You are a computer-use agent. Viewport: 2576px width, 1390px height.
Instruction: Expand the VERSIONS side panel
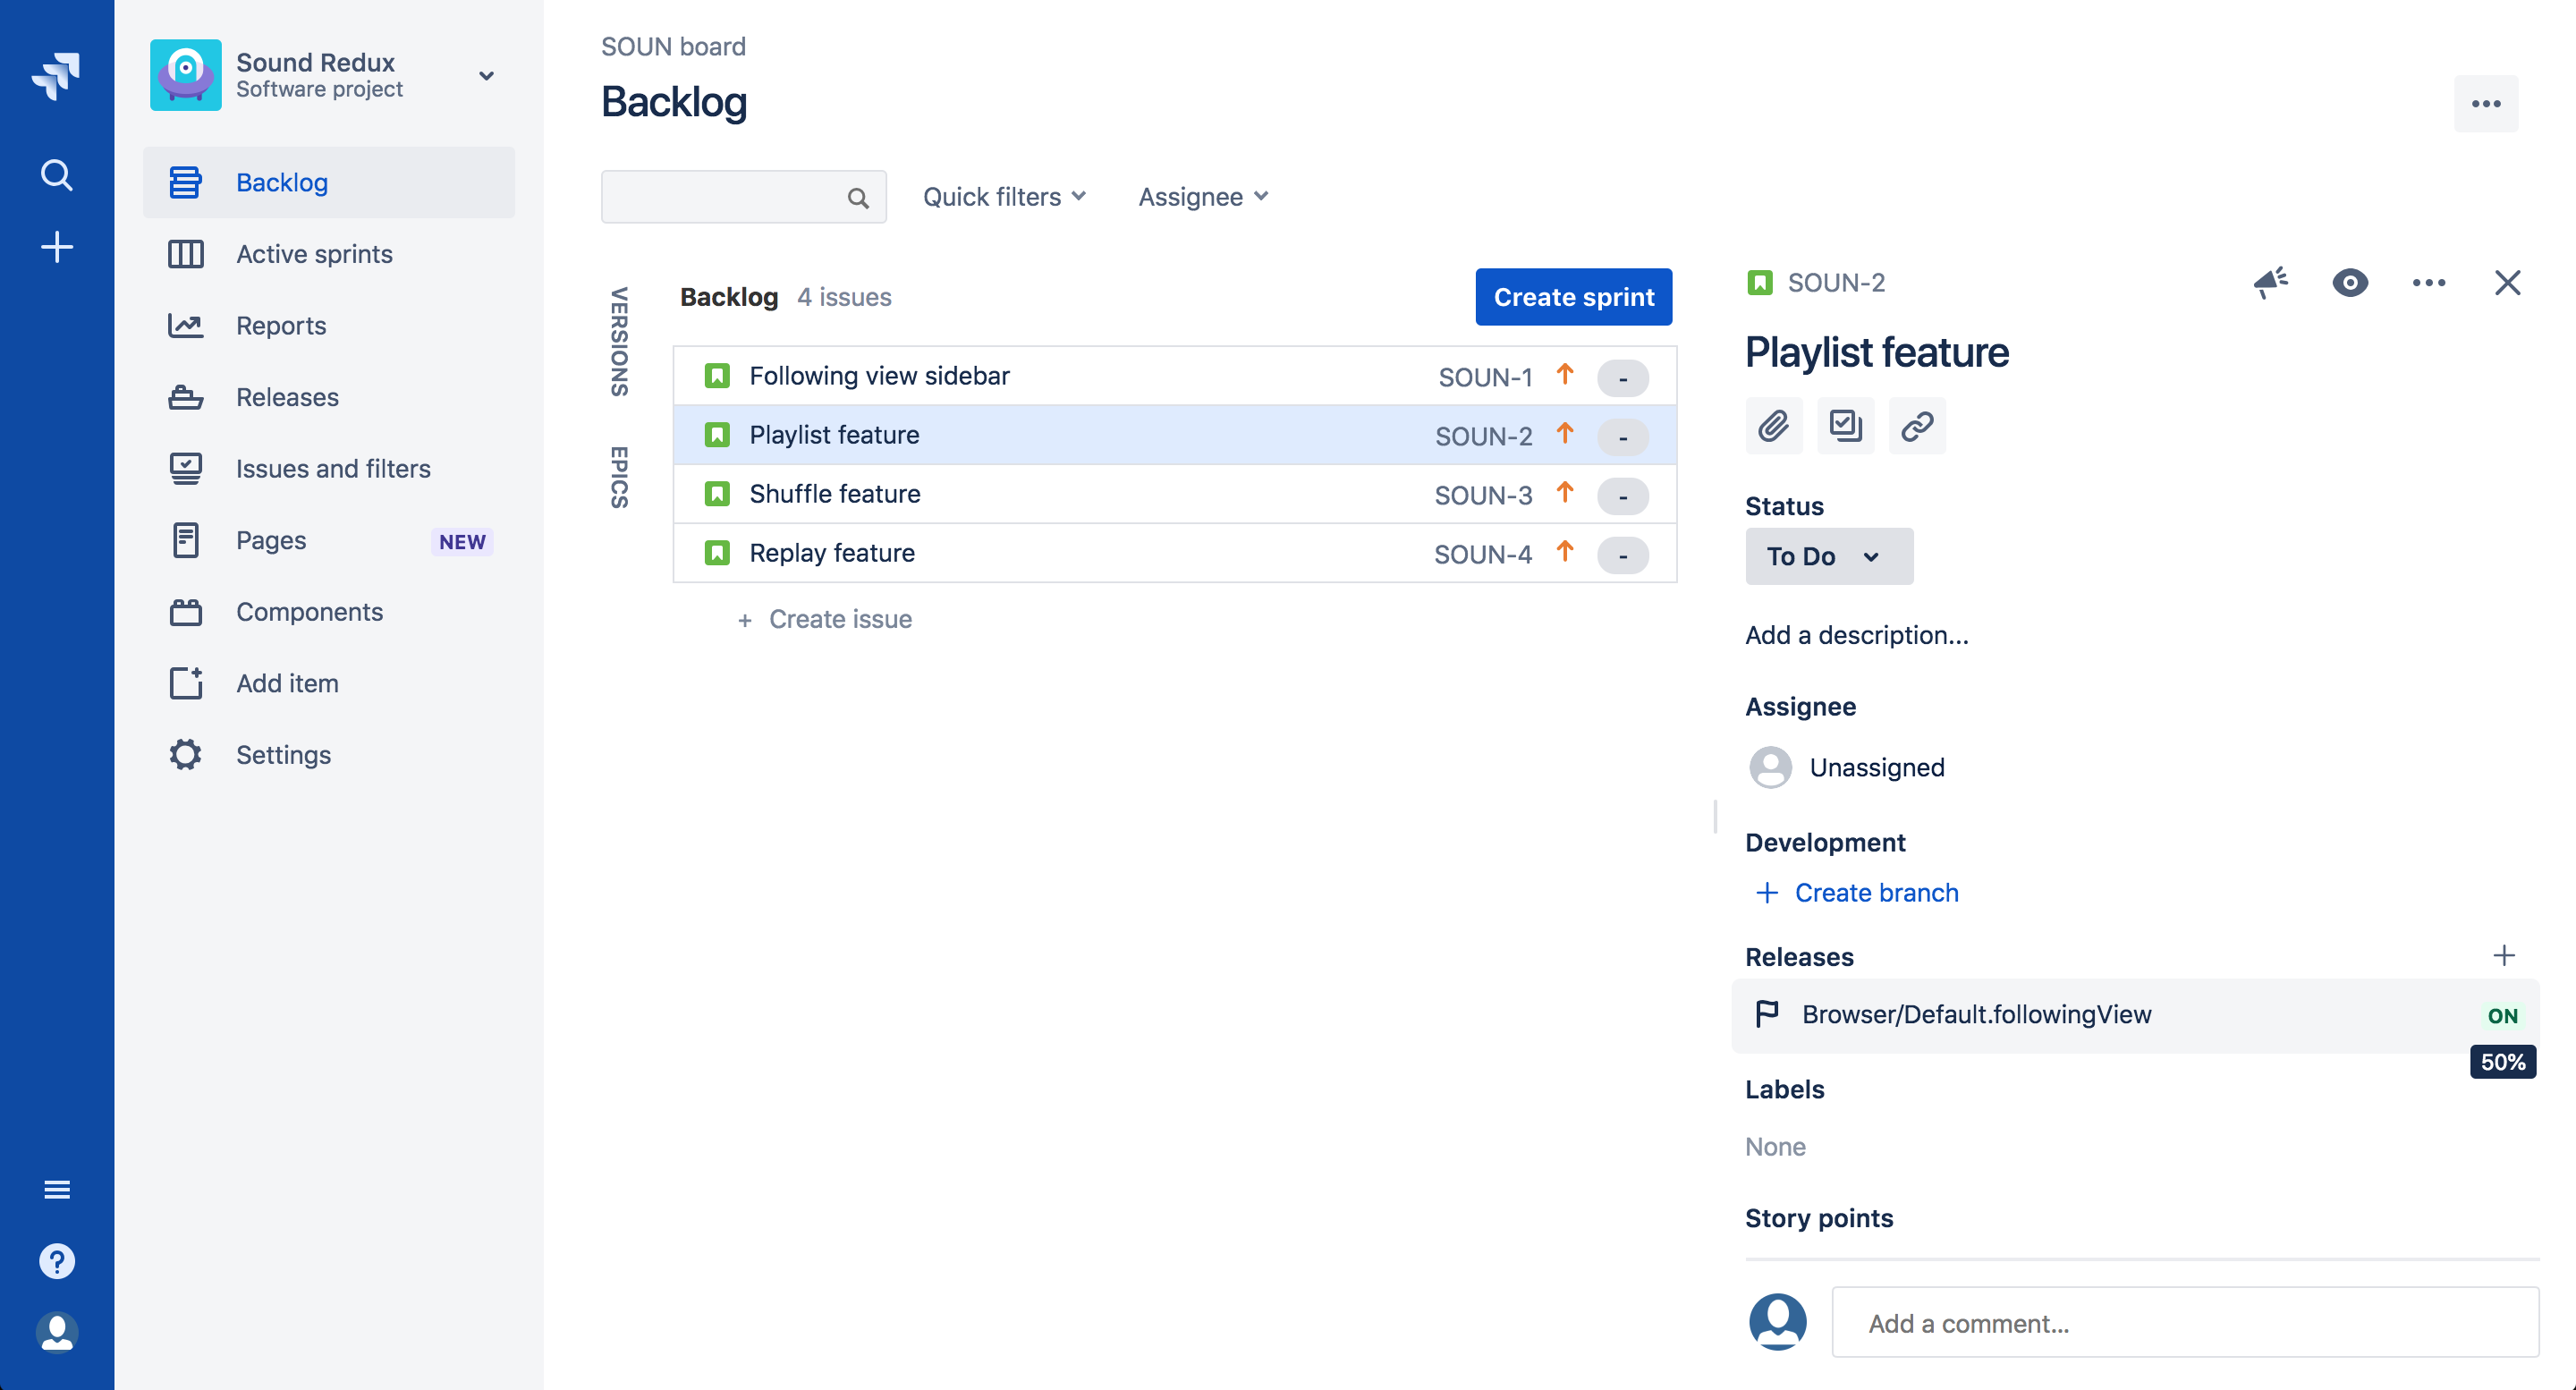tap(619, 342)
